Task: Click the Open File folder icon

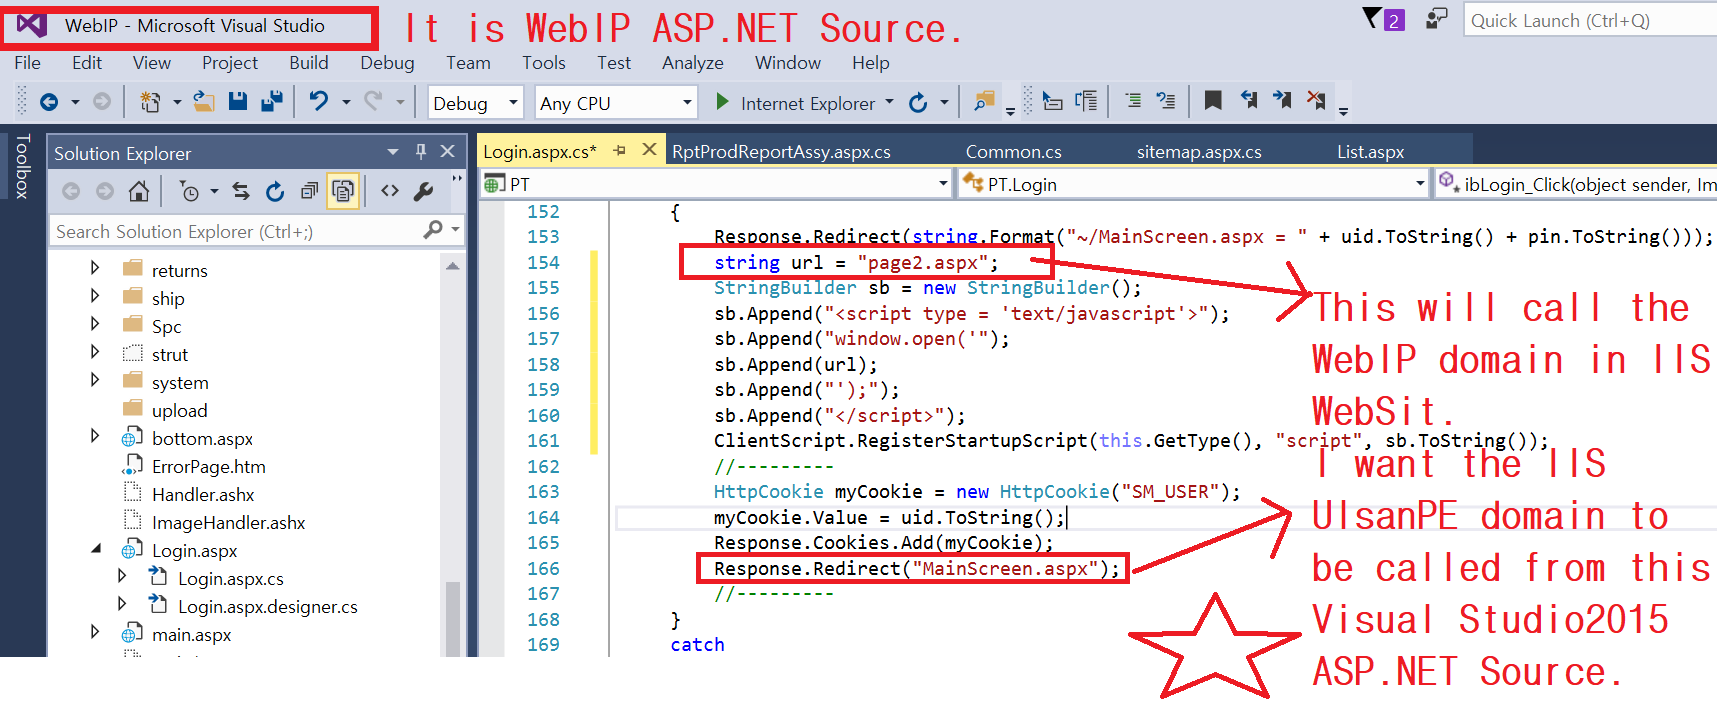Action: click(204, 102)
